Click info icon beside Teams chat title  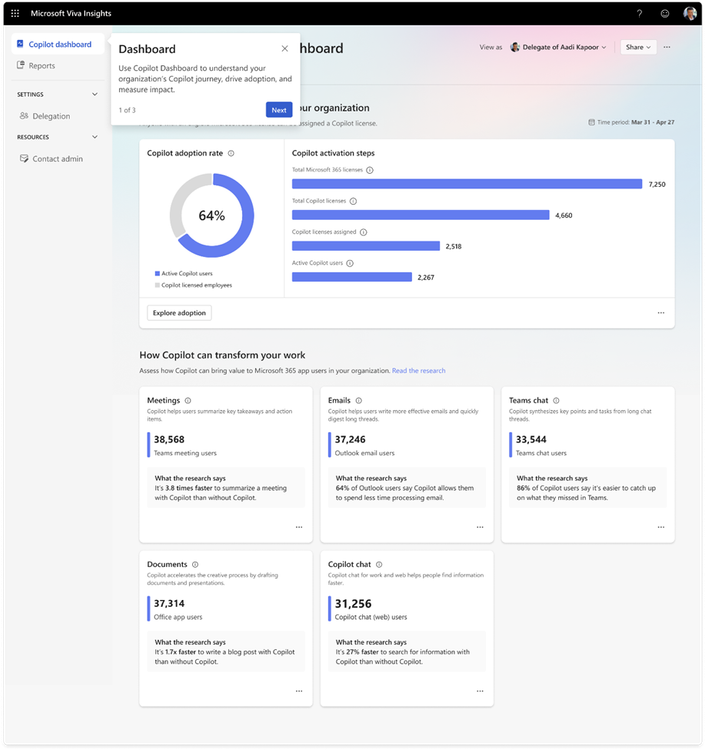tap(556, 401)
